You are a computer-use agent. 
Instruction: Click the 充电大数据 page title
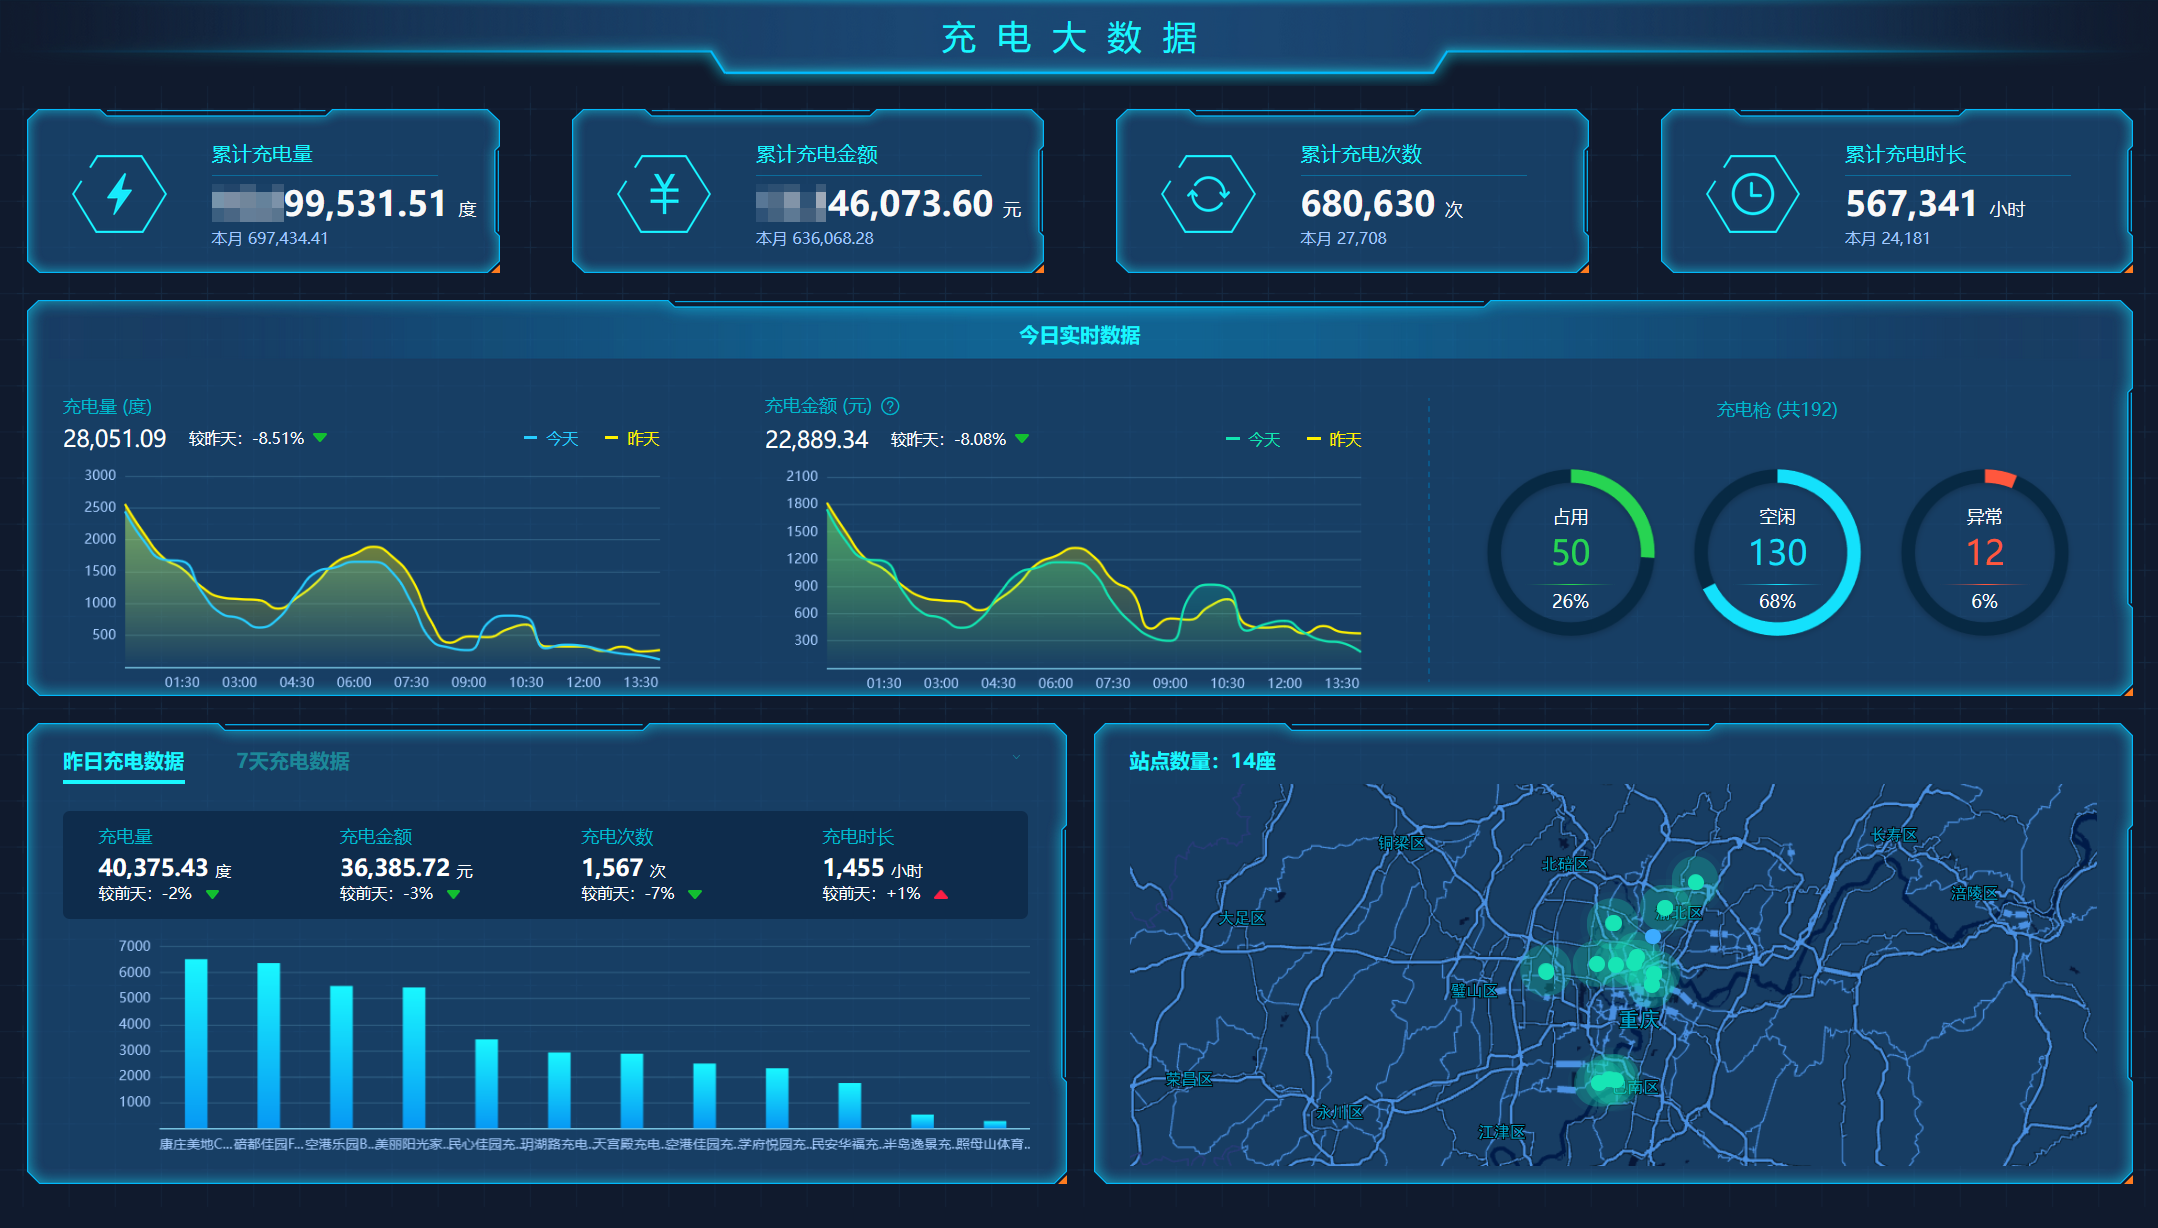(1070, 38)
